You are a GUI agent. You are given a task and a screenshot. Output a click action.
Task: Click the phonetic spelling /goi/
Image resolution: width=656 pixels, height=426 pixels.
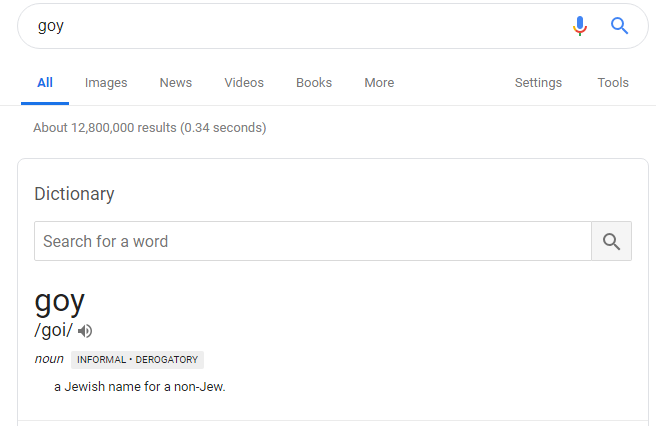coord(54,330)
